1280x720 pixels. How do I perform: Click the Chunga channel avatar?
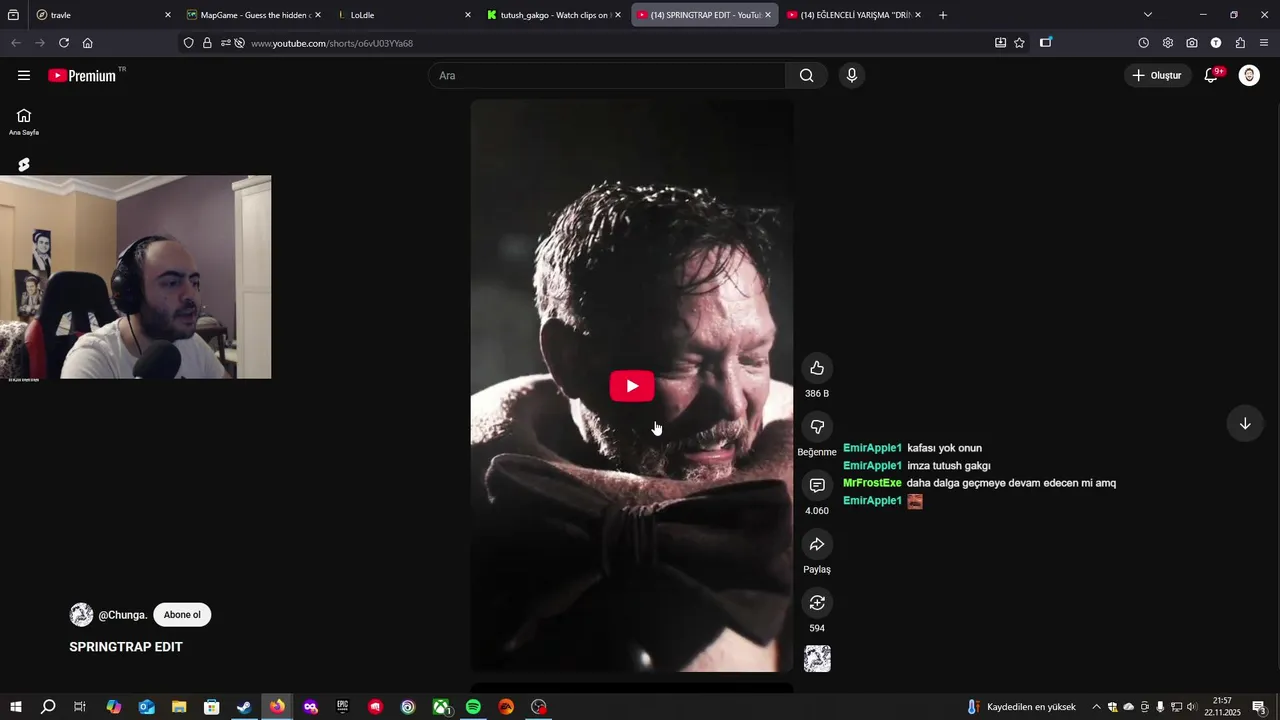pyautogui.click(x=81, y=615)
